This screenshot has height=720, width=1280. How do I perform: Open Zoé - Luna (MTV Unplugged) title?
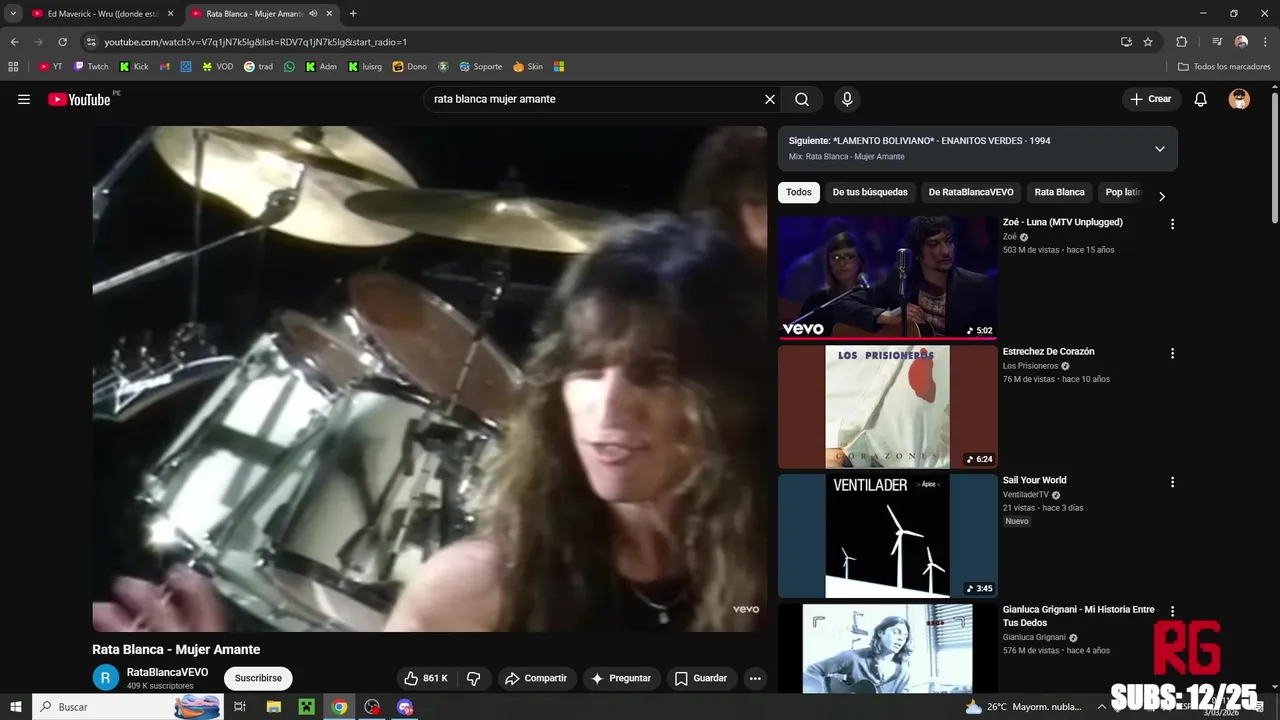click(1062, 222)
